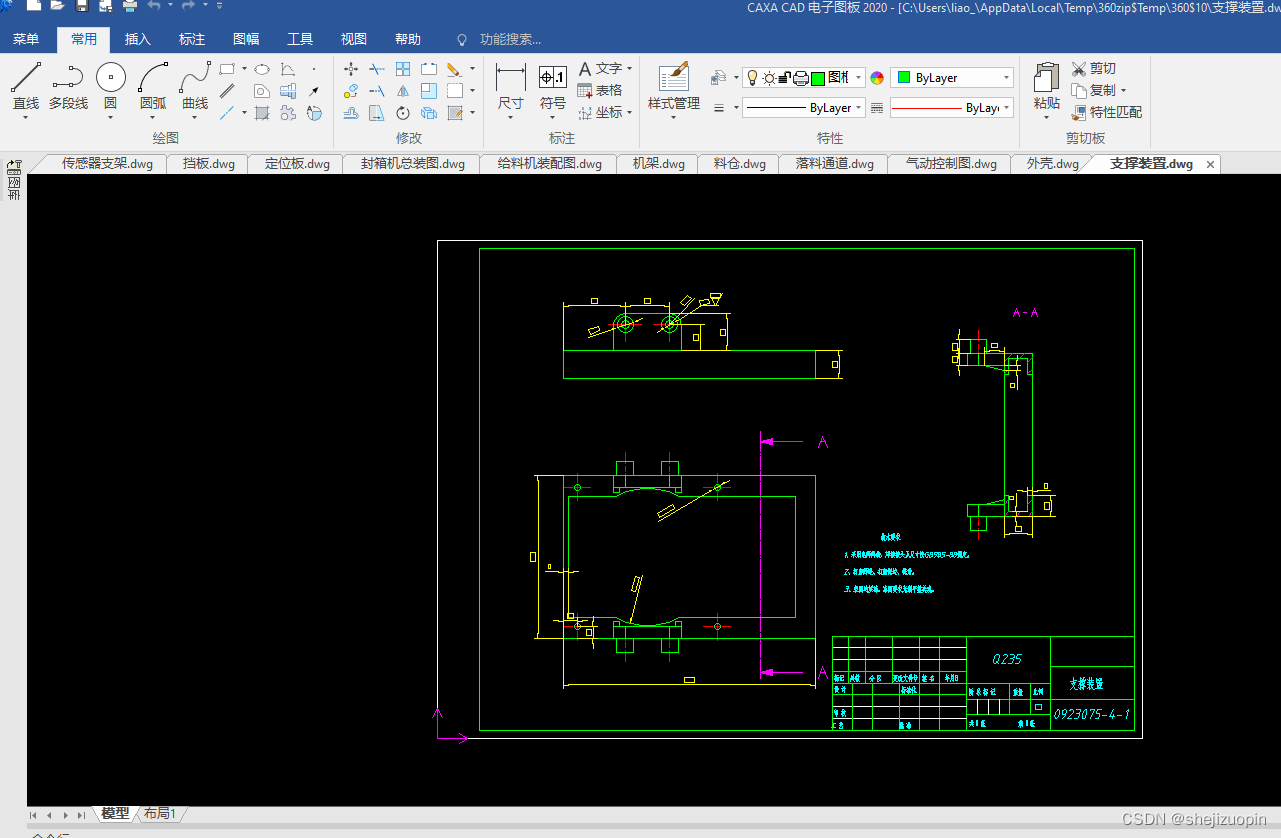Screen dimensions: 1281x838
Task: Click the color wheel icon
Action: [877, 78]
